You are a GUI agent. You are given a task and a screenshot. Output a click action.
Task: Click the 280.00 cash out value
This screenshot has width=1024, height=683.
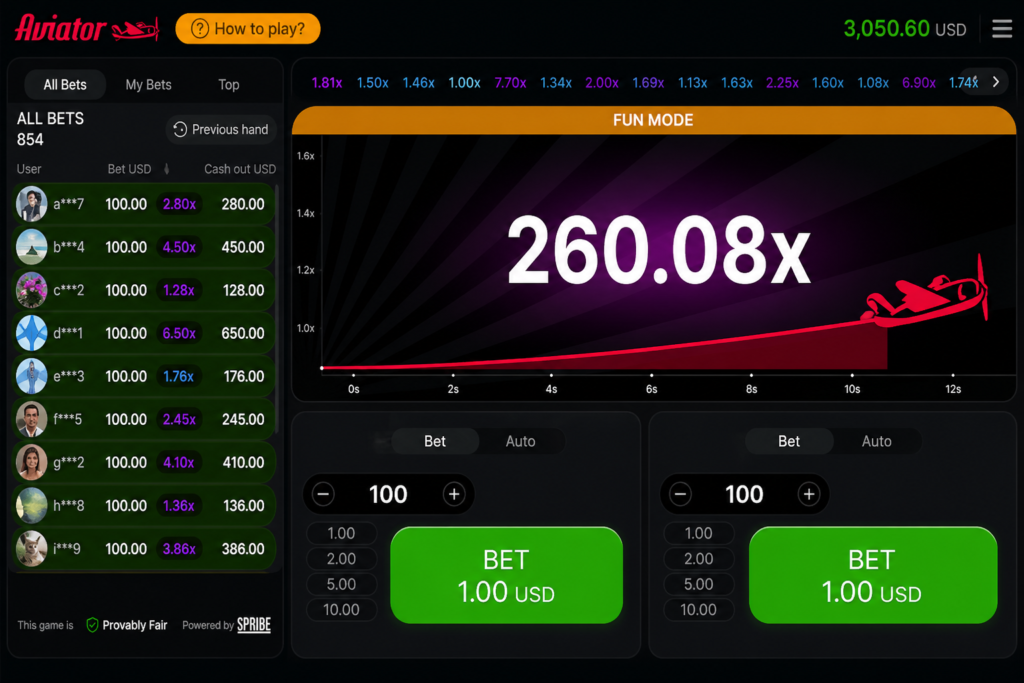click(243, 204)
